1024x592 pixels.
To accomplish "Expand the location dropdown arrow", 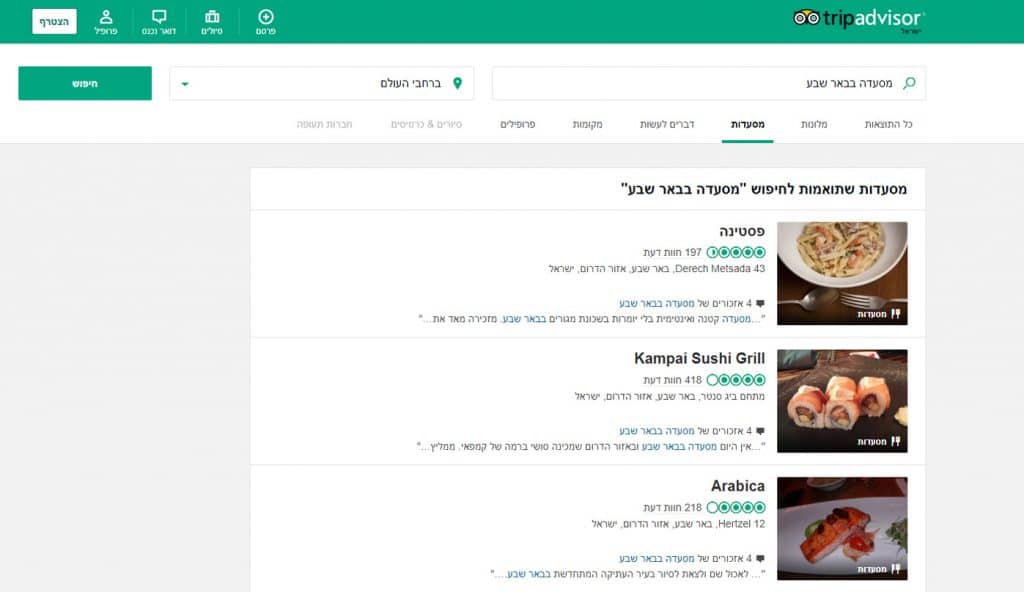I will pyautogui.click(x=185, y=84).
